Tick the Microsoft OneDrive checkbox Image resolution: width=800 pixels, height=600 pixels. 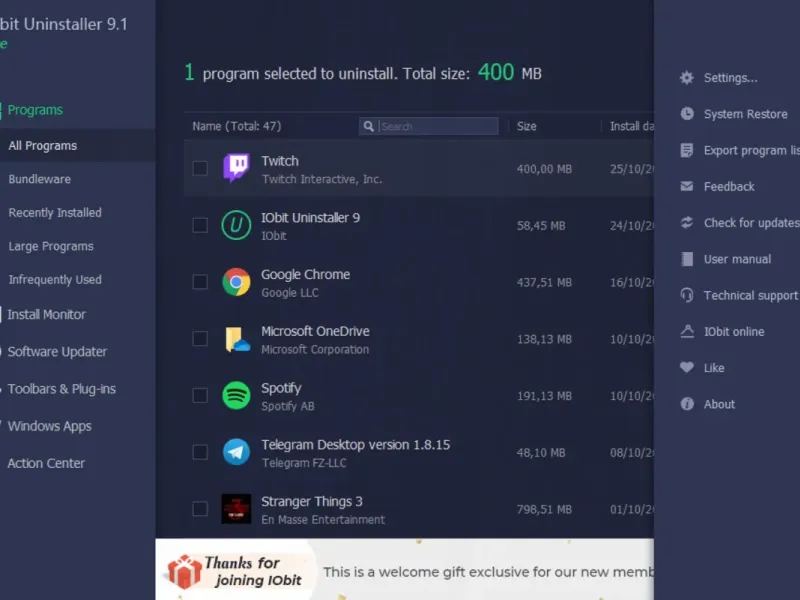click(200, 339)
